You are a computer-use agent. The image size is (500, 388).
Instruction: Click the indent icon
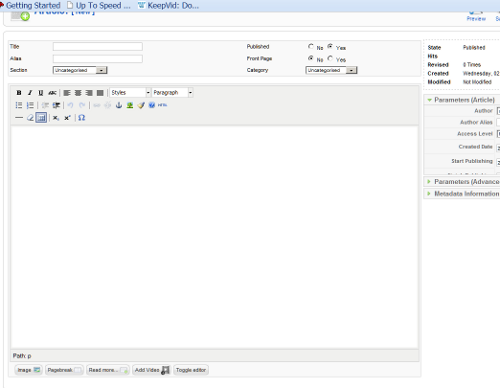point(56,105)
